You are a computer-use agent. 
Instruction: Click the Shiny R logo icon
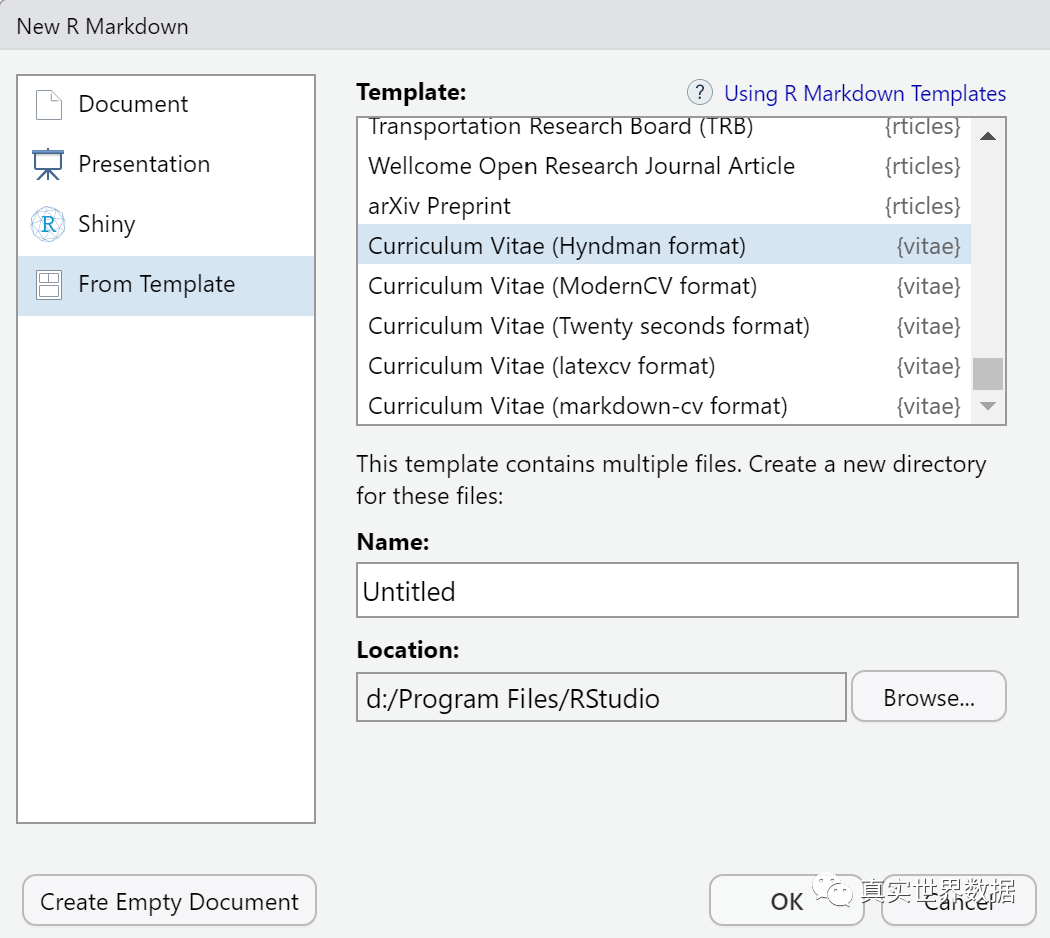tap(48, 225)
